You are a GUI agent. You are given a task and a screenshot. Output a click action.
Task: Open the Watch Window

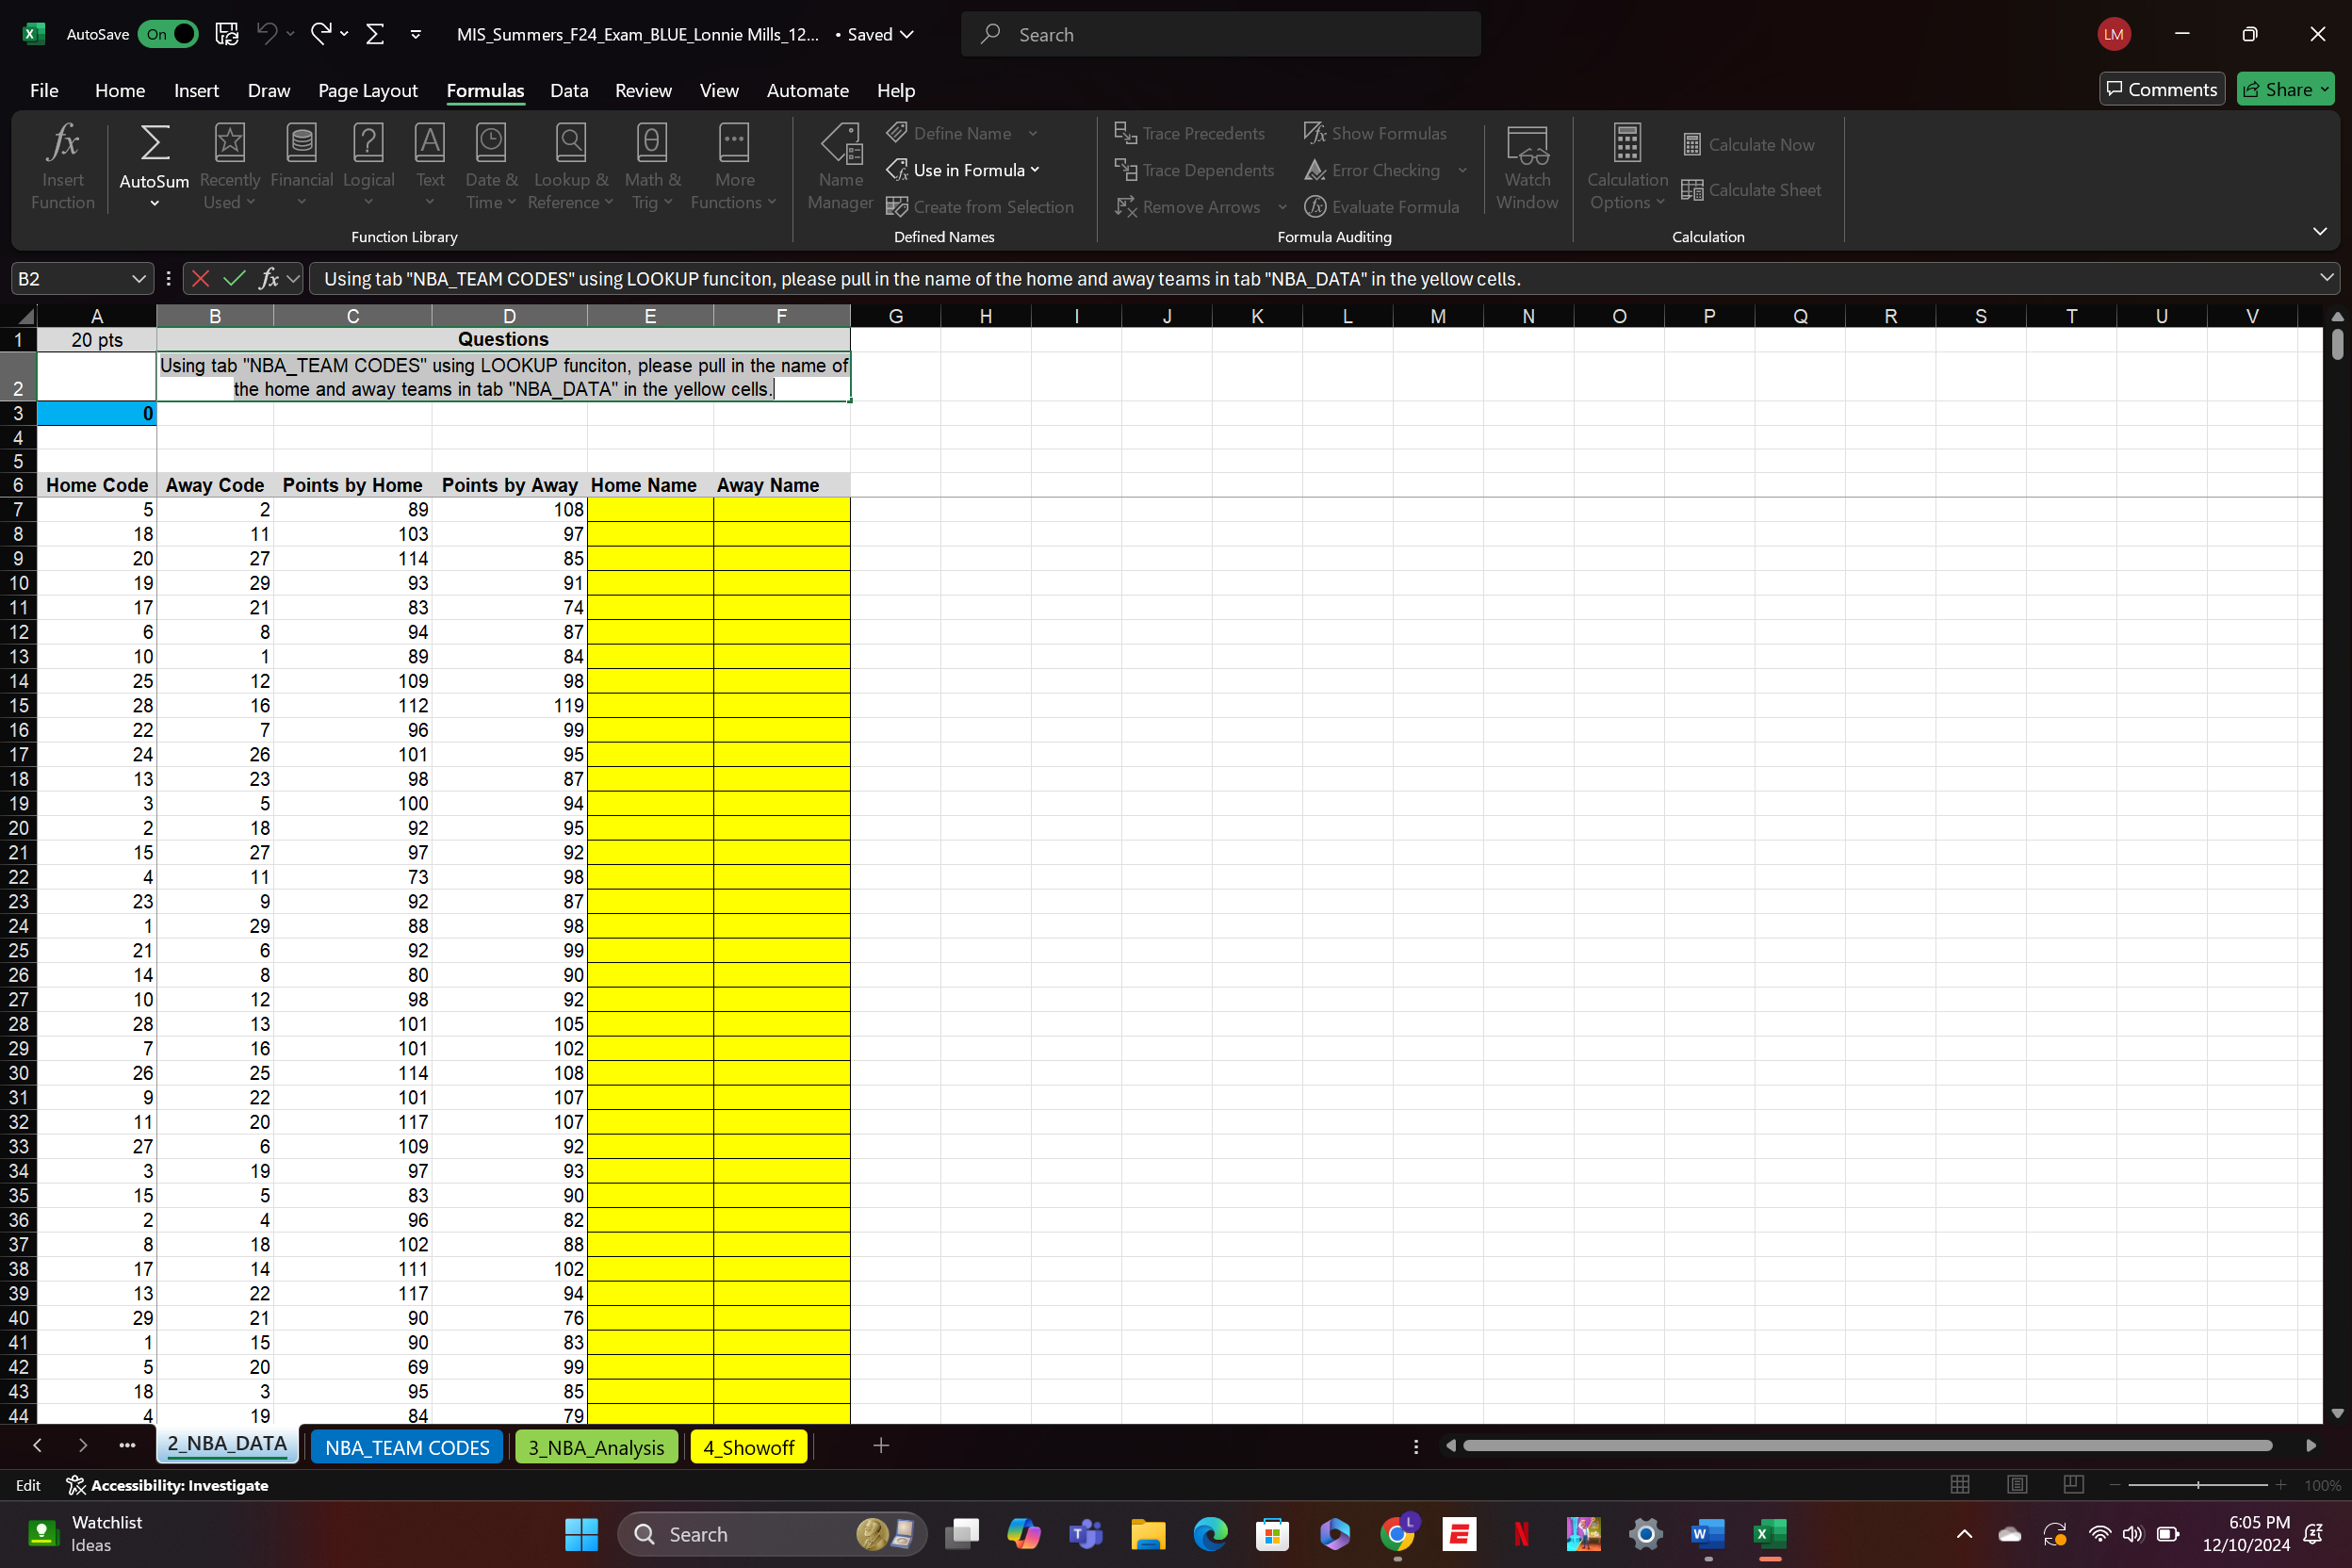1526,165
